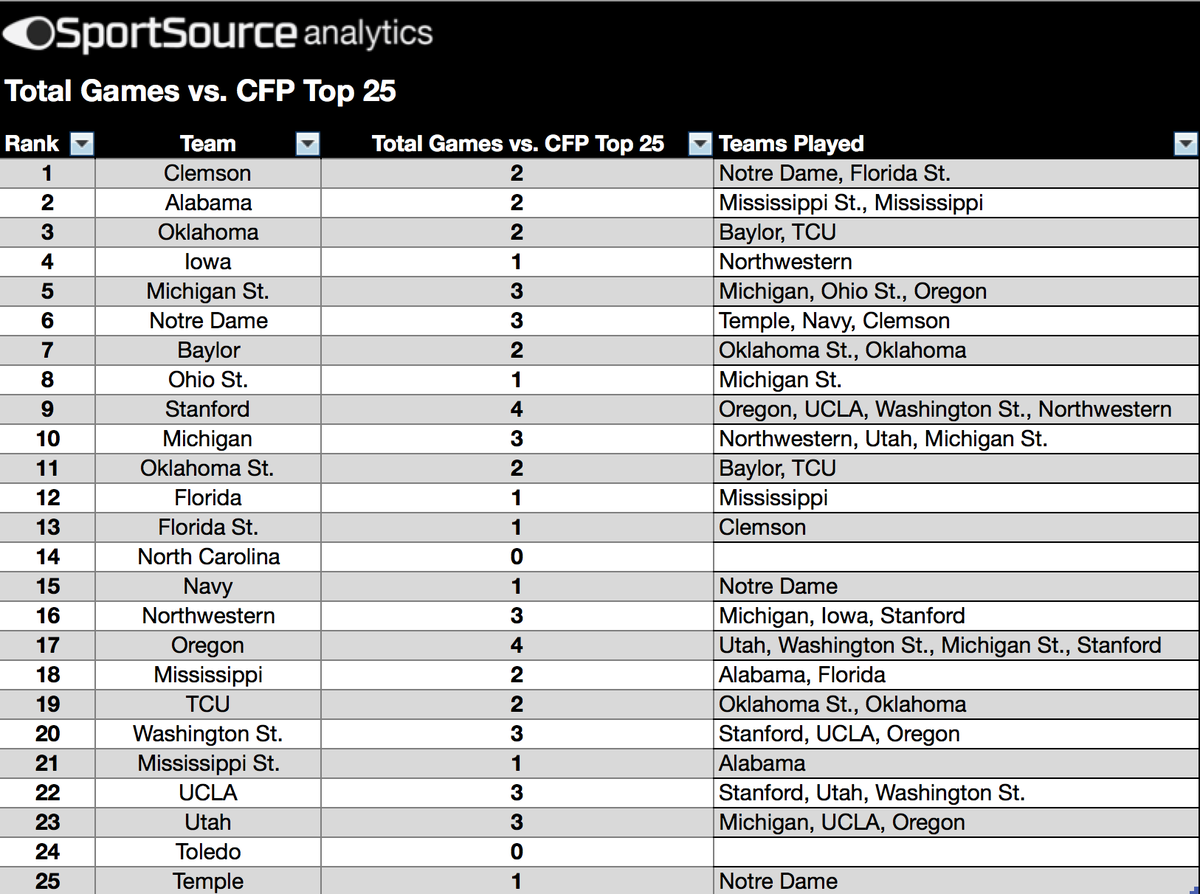Click the Clemson team cell
This screenshot has width=1200, height=894.
[208, 173]
